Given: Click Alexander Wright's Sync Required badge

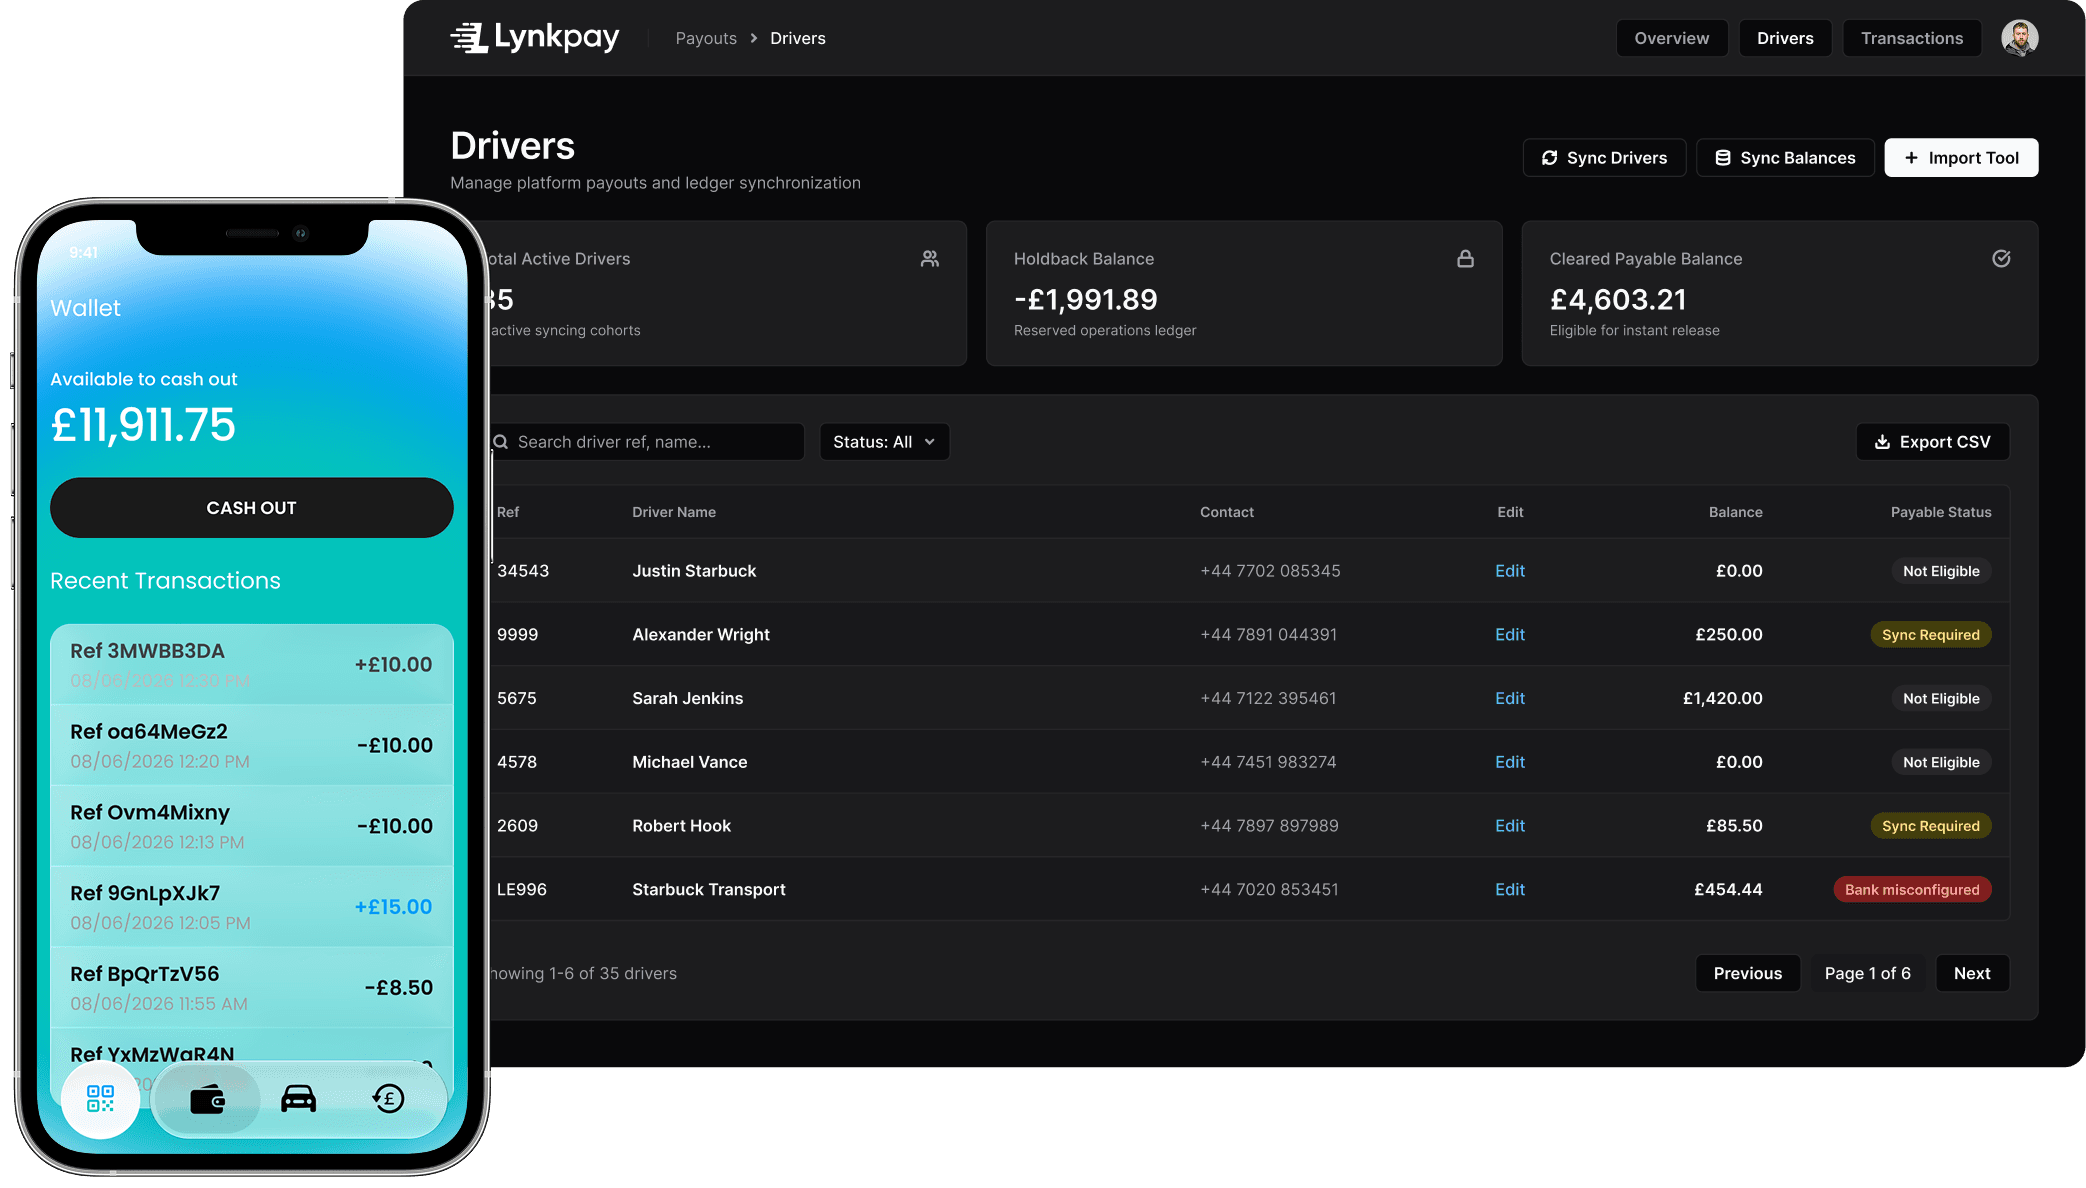Looking at the screenshot, I should (x=1930, y=635).
